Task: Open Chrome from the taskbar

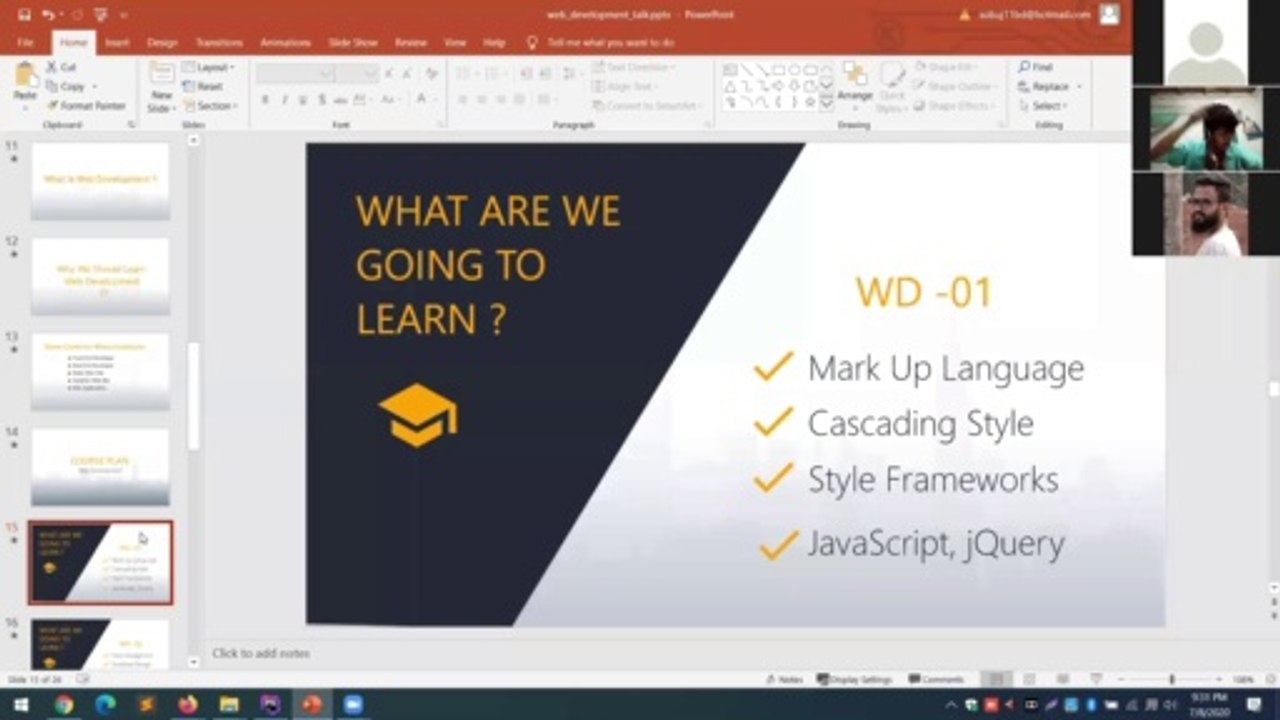Action: point(63,705)
